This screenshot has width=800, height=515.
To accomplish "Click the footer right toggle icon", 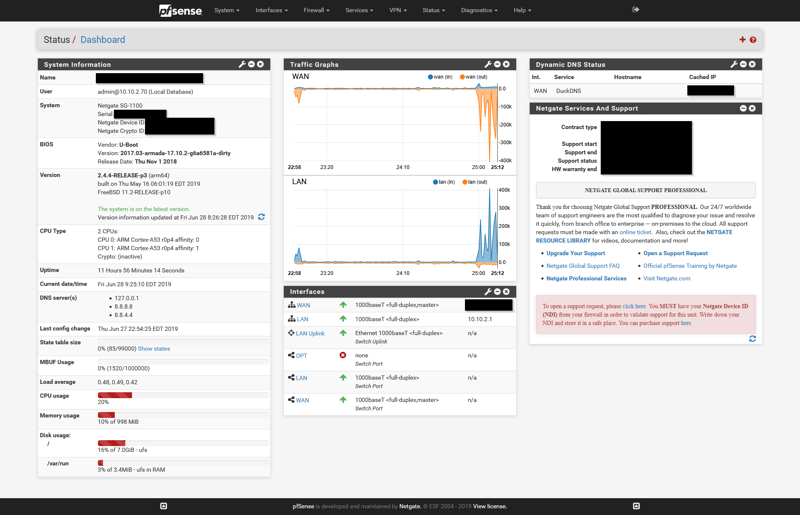I will 636,506.
